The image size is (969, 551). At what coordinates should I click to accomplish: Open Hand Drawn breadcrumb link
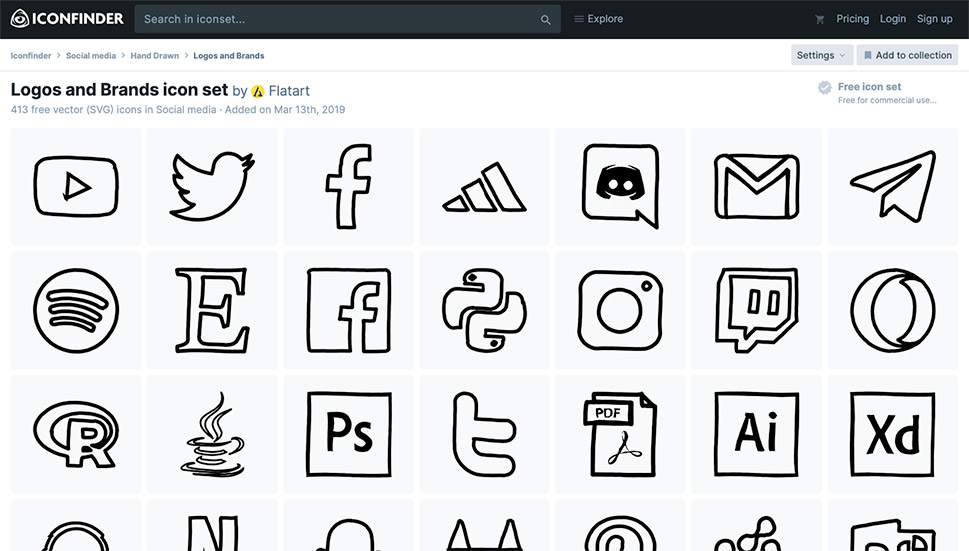pyautogui.click(x=154, y=56)
